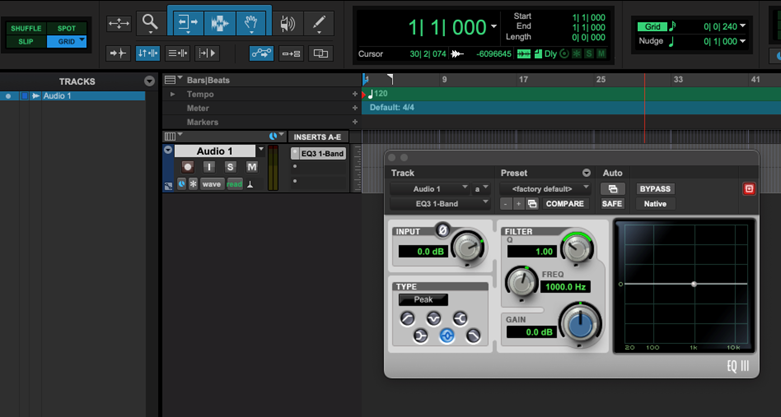Click Audio 1 track freeze snowflake
The width and height of the screenshot is (781, 417).
193,184
